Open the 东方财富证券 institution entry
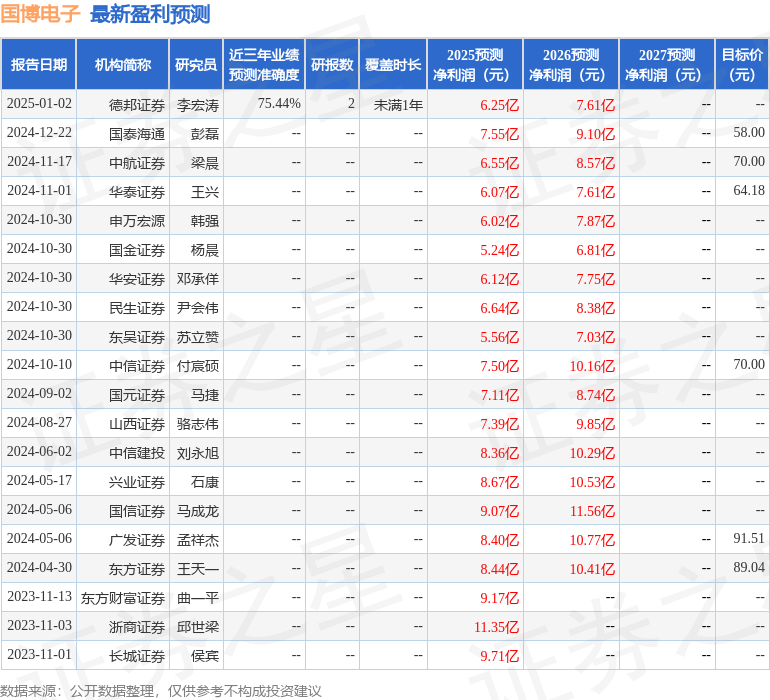 (x=123, y=598)
